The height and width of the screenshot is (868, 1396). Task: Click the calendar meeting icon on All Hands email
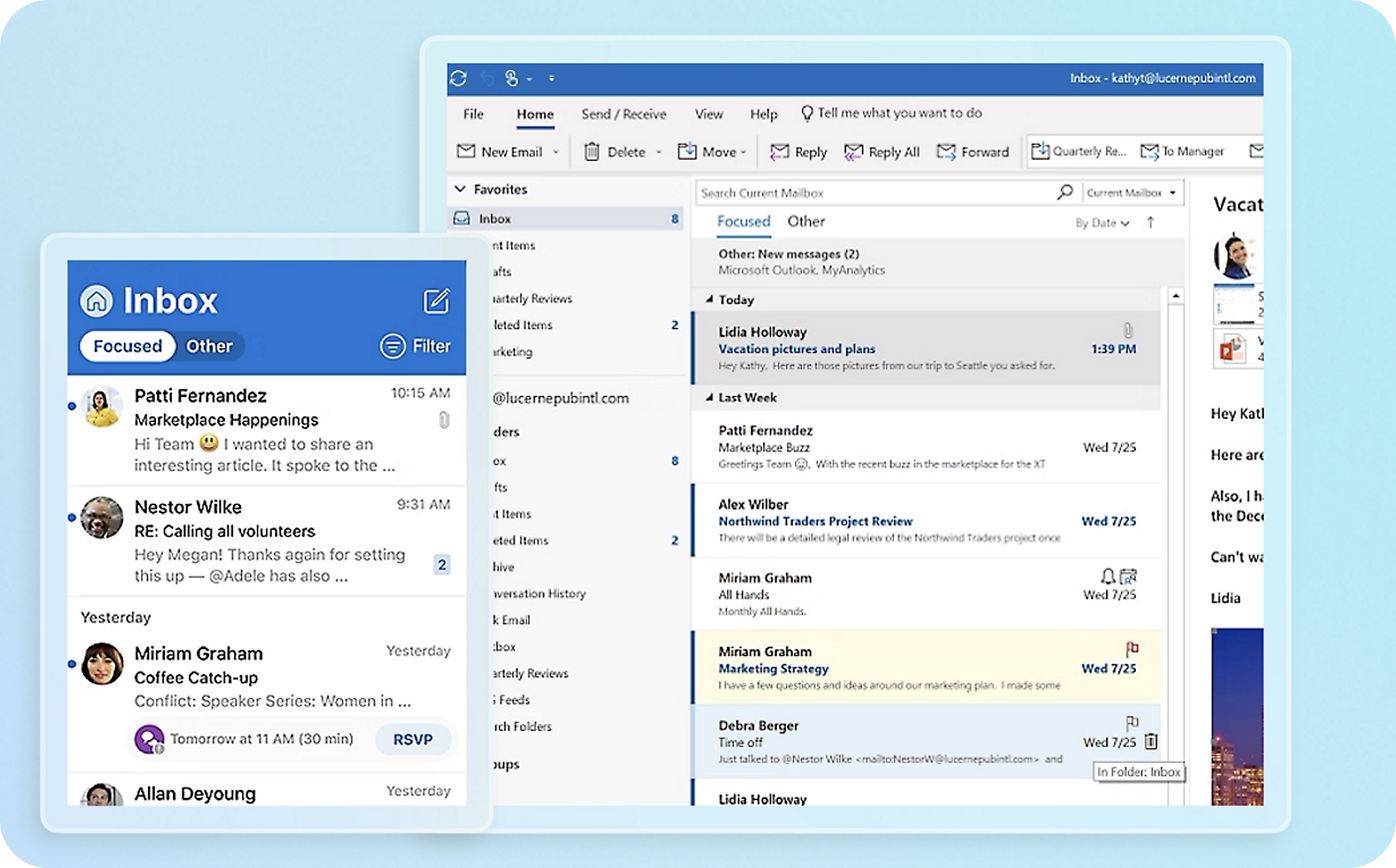coord(1128,576)
